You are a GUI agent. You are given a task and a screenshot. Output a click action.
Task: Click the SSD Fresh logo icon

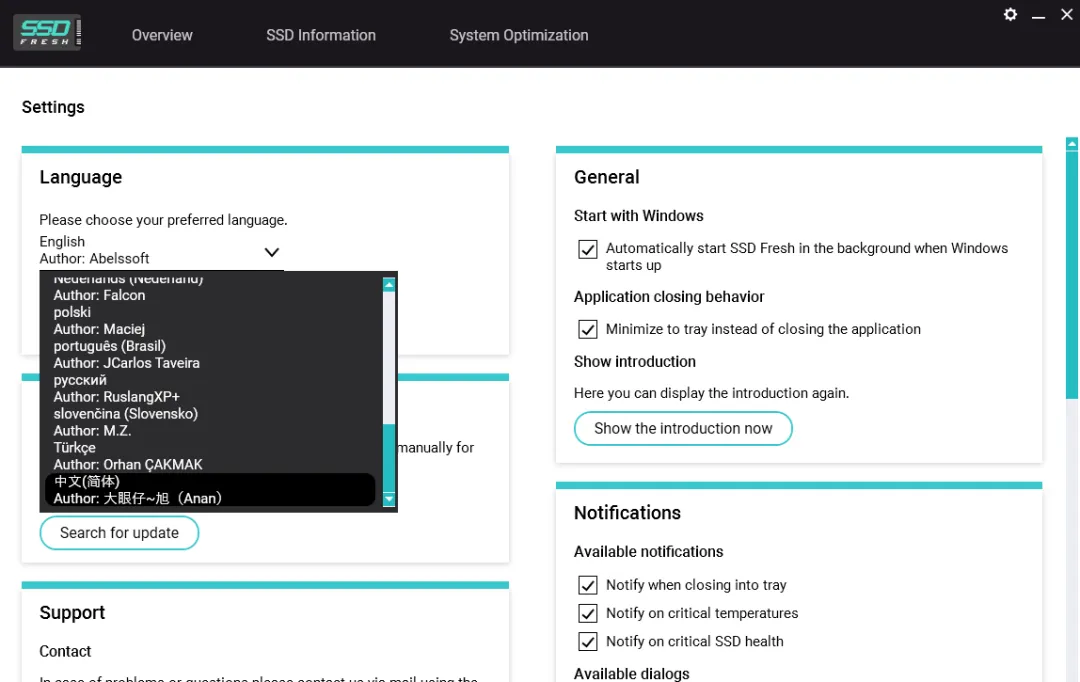47,32
